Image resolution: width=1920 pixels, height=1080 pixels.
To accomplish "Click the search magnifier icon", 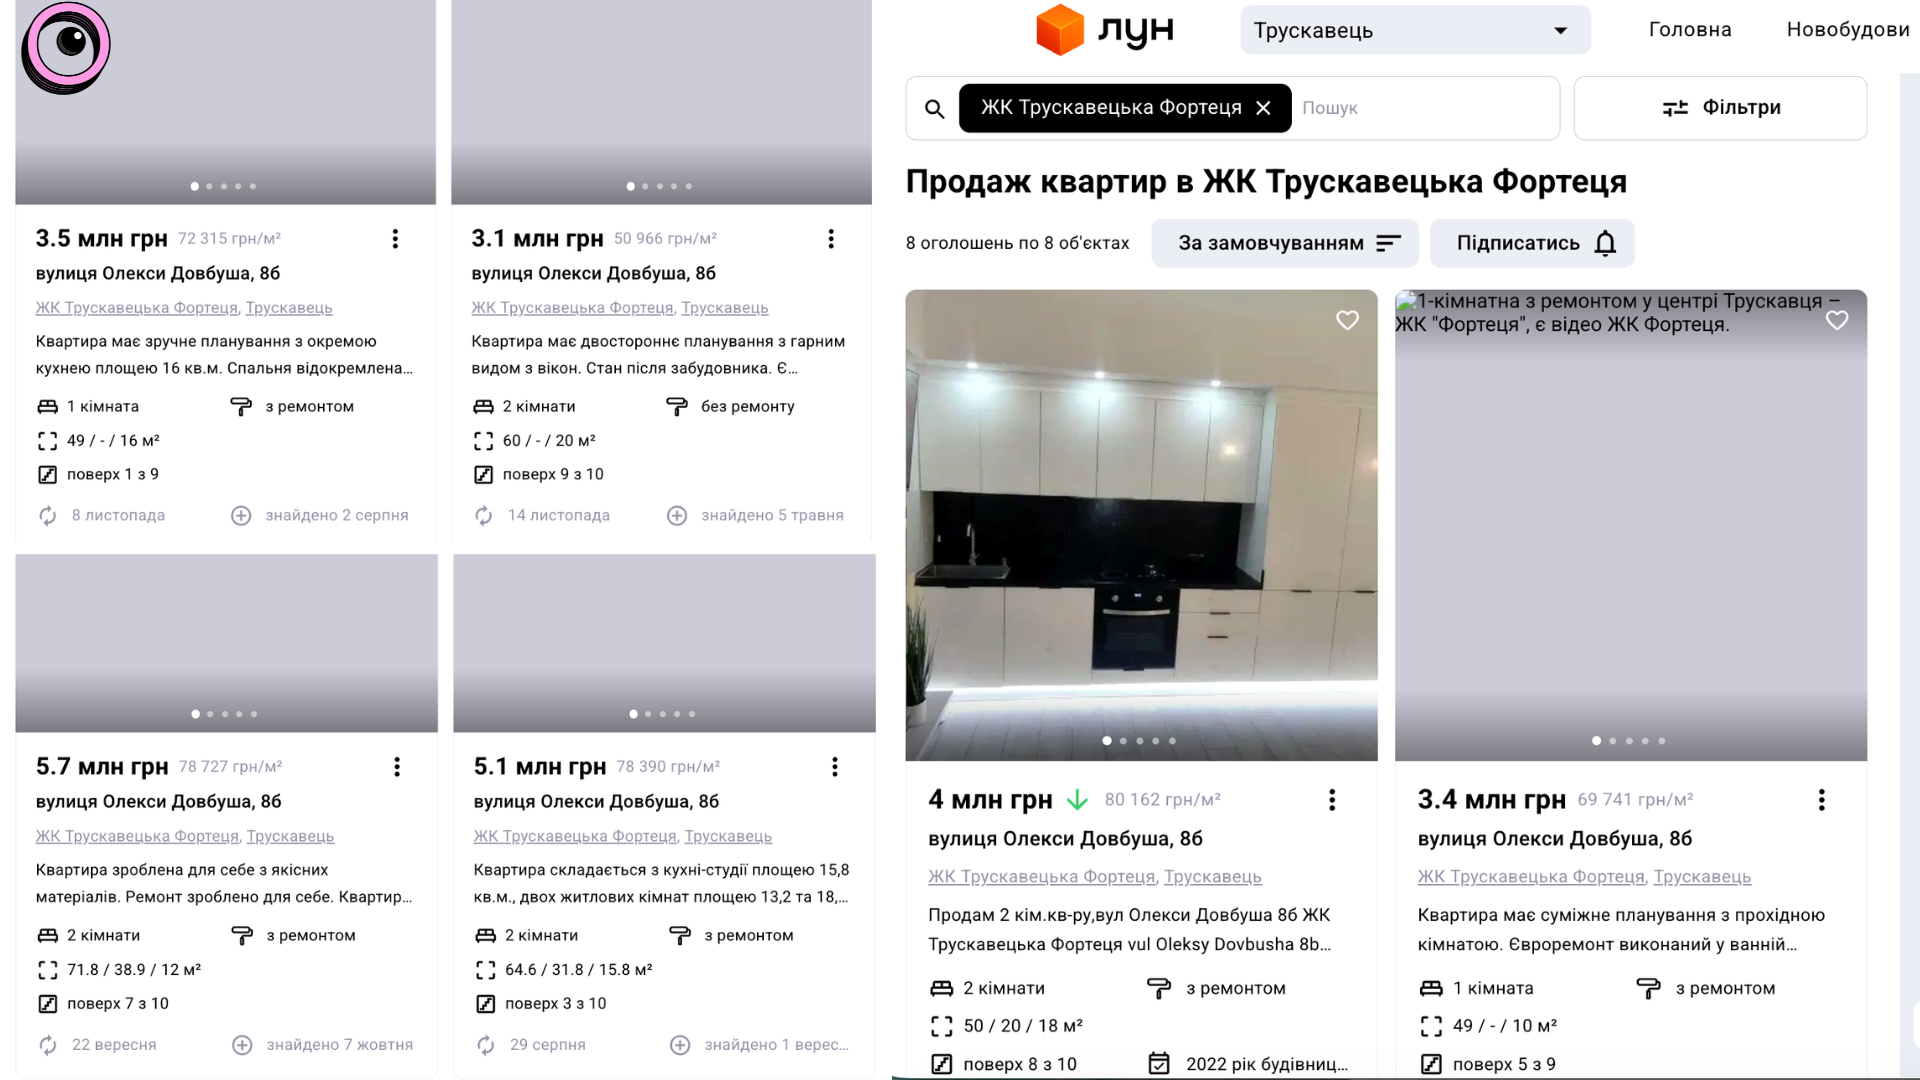I will (934, 108).
